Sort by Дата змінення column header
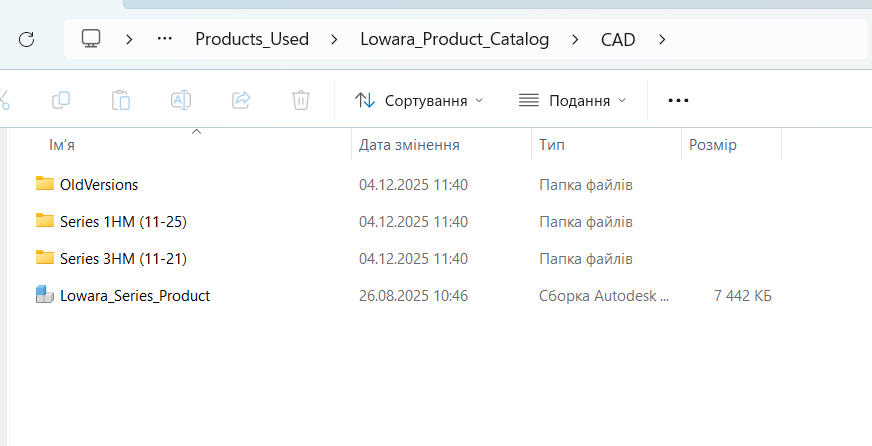 point(409,145)
